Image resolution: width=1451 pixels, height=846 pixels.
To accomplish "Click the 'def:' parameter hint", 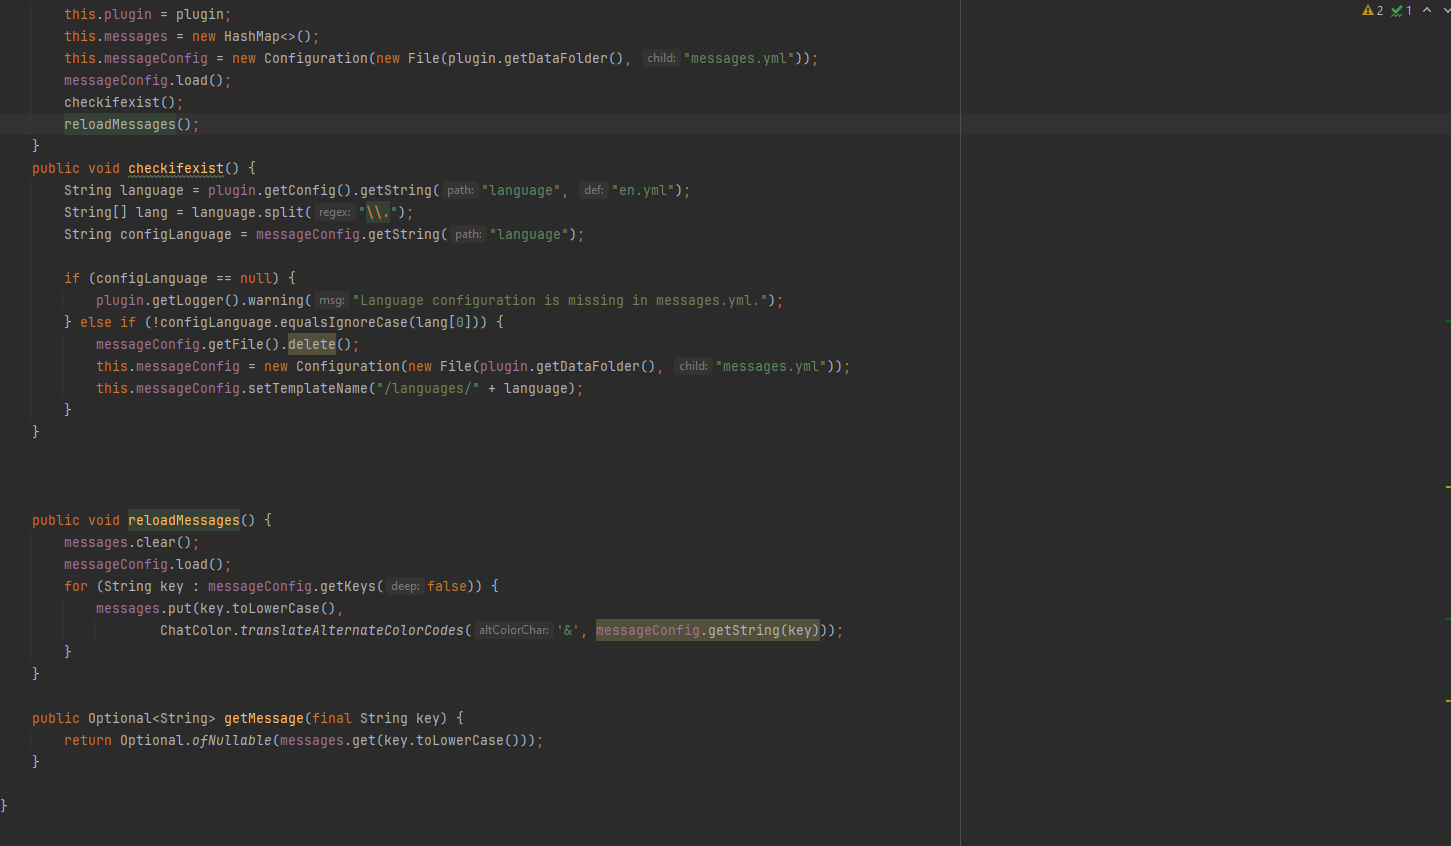I will pyautogui.click(x=594, y=190).
